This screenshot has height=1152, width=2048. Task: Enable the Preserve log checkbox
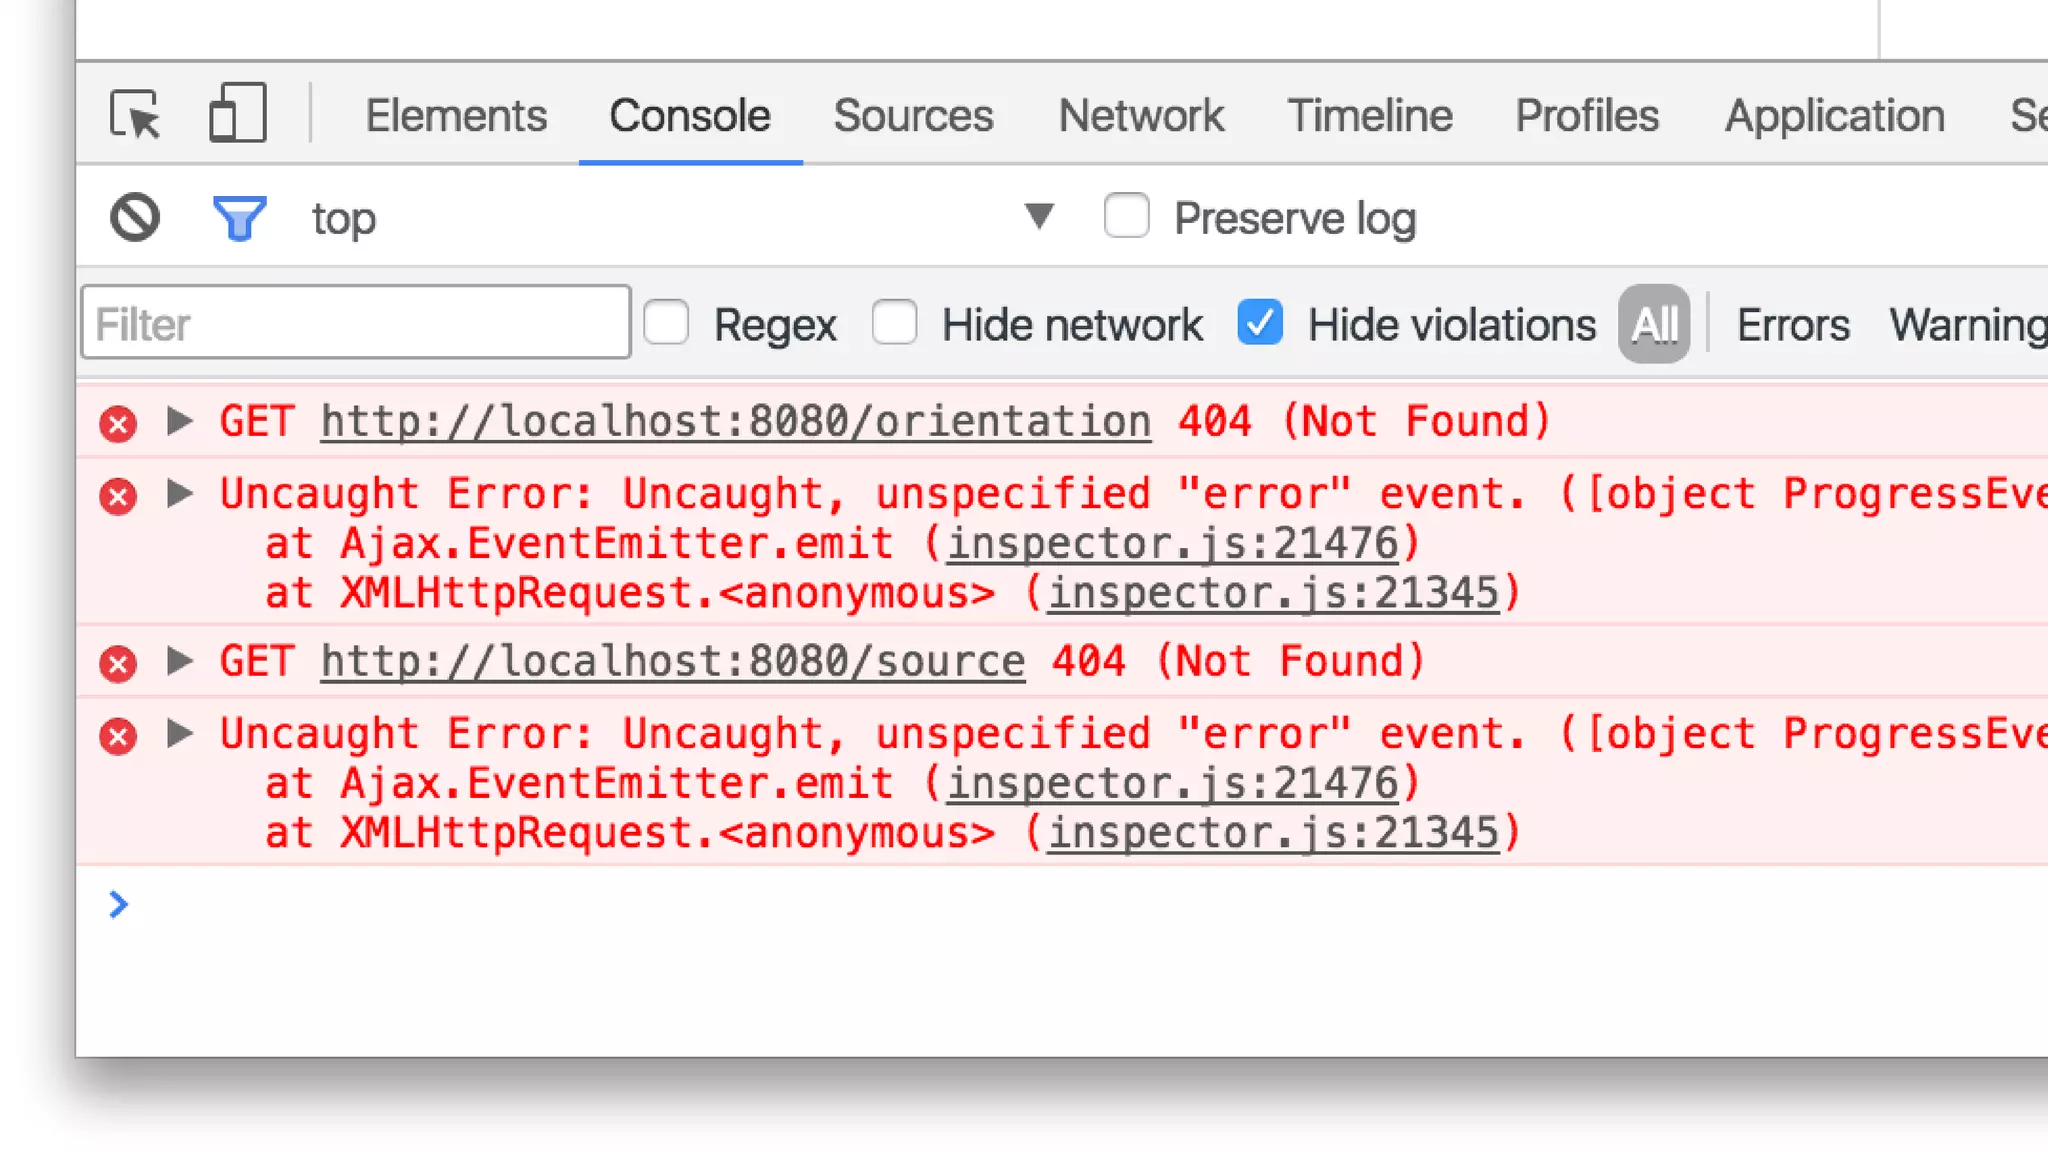1126,216
